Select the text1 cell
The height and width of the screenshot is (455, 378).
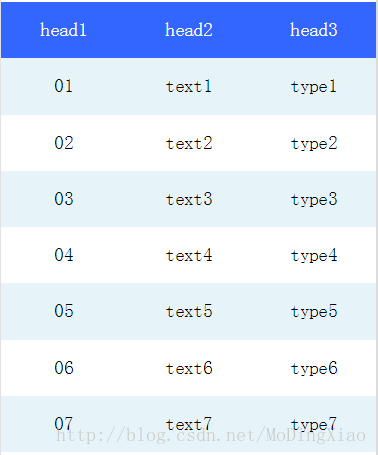pos(189,86)
